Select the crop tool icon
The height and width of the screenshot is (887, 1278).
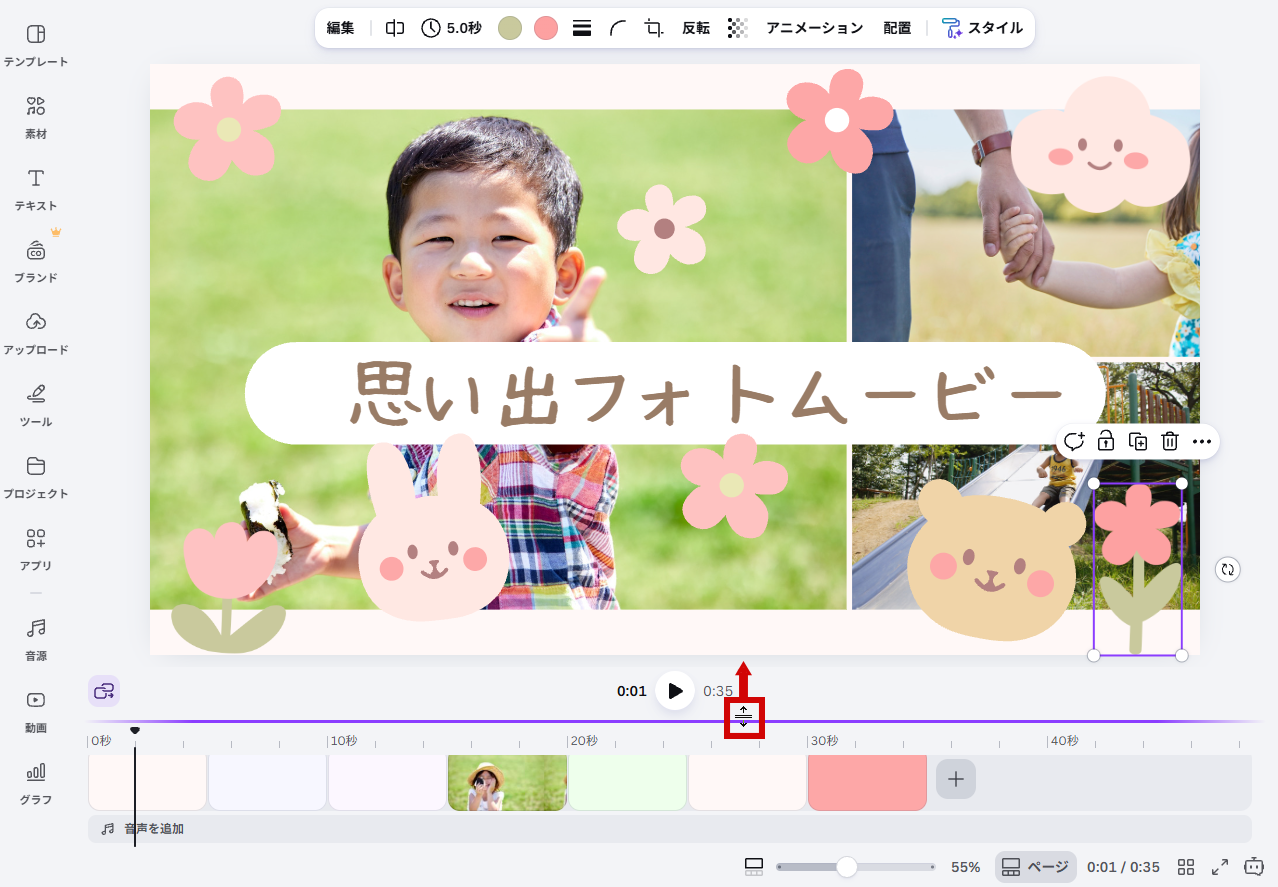coord(654,28)
